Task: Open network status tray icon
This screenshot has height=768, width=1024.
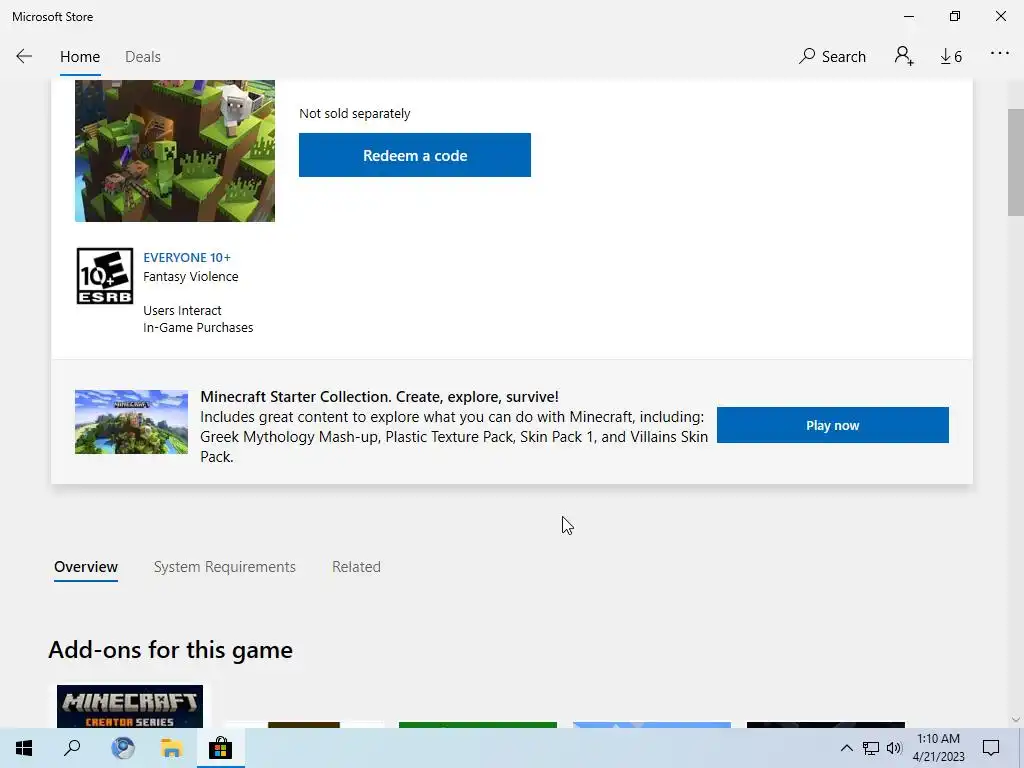Action: [x=871, y=748]
